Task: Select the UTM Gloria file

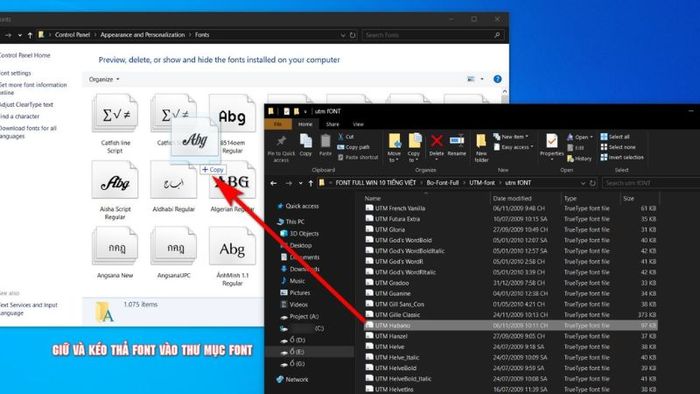Action: tap(511, 230)
